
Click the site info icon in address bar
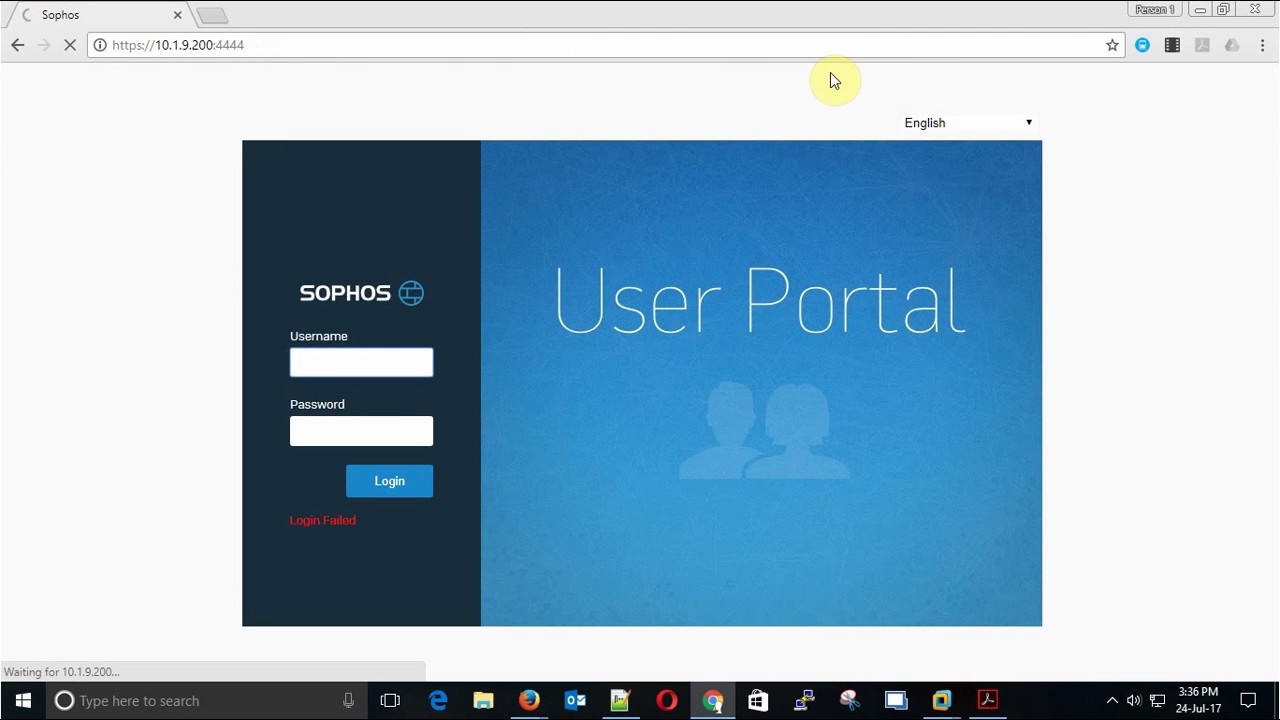pyautogui.click(x=100, y=45)
